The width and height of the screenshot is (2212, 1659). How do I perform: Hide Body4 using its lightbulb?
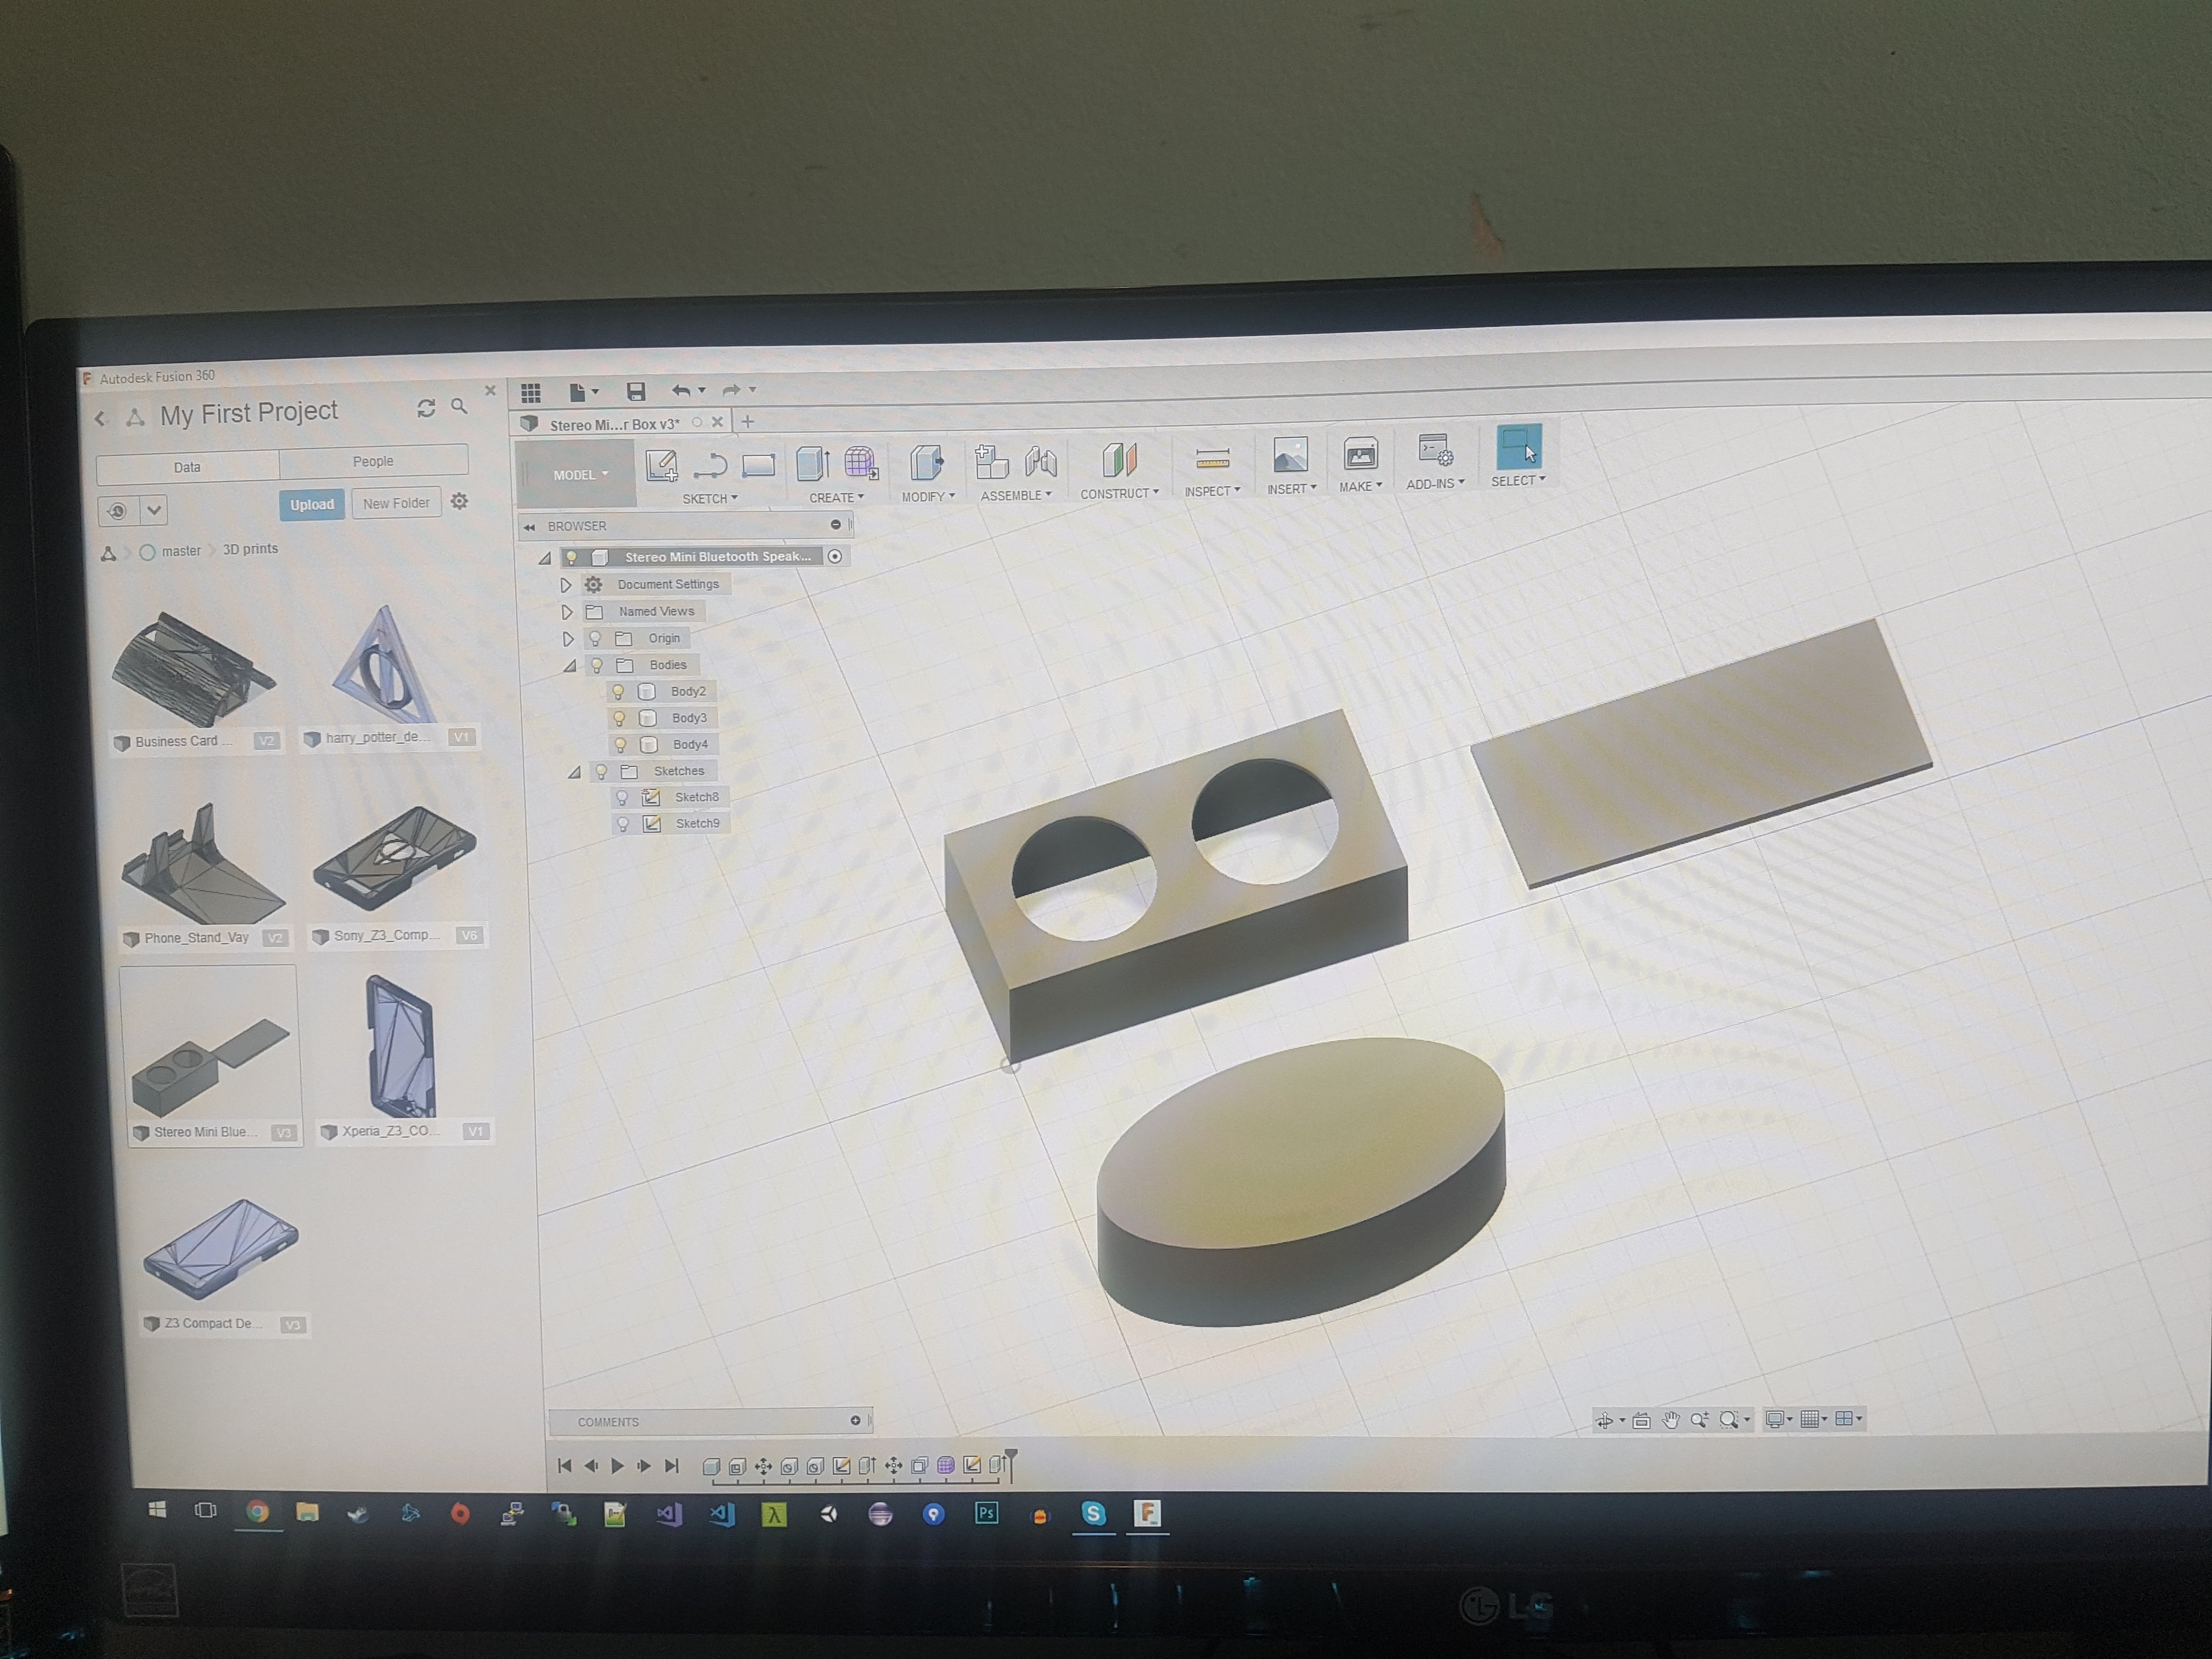click(620, 745)
